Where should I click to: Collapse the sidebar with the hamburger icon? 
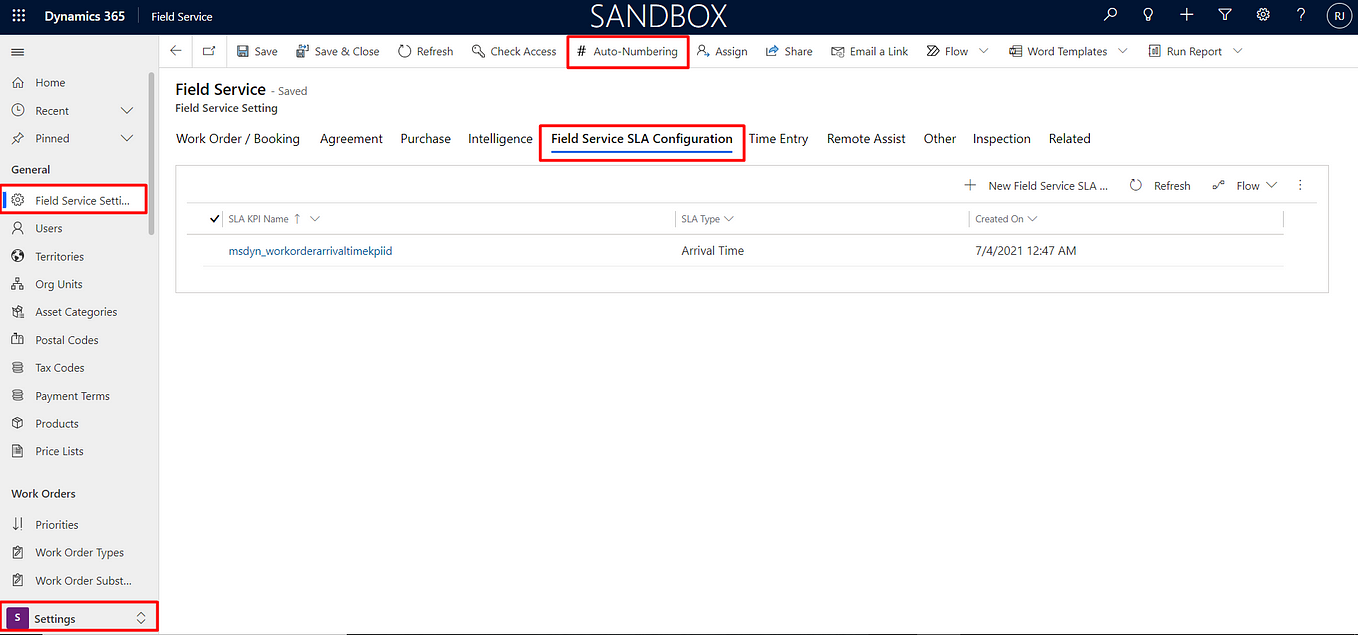(x=17, y=52)
